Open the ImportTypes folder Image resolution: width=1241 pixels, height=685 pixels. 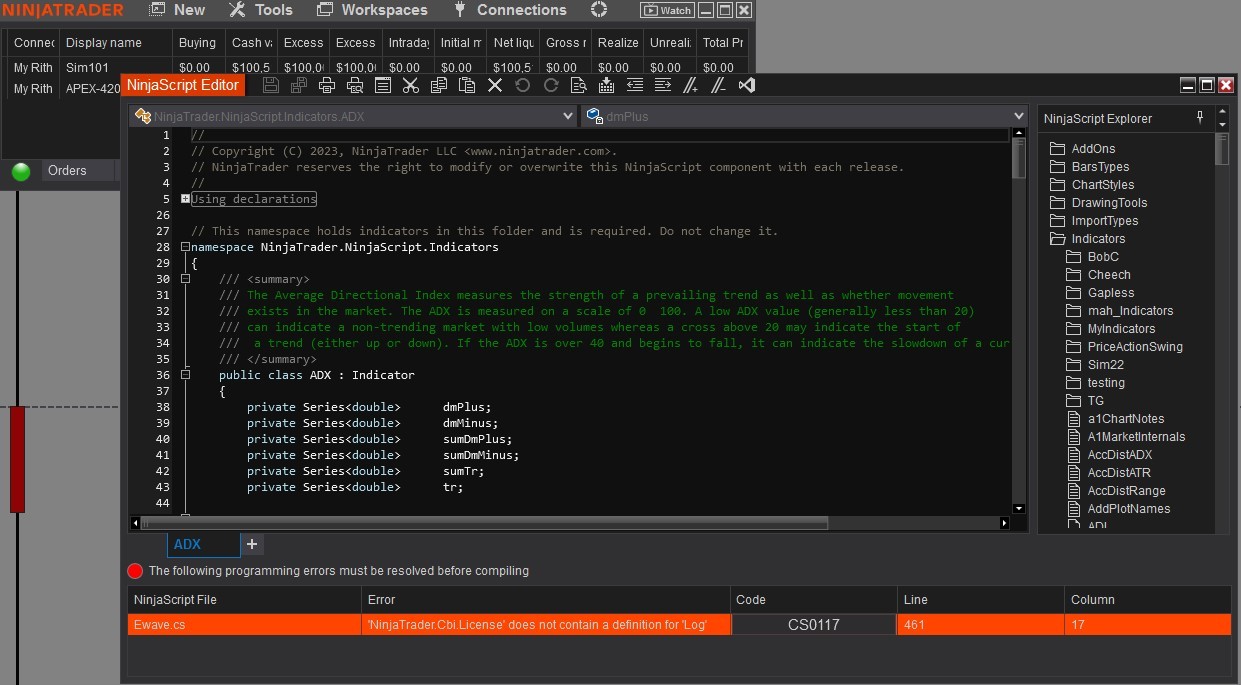pyautogui.click(x=1094, y=221)
